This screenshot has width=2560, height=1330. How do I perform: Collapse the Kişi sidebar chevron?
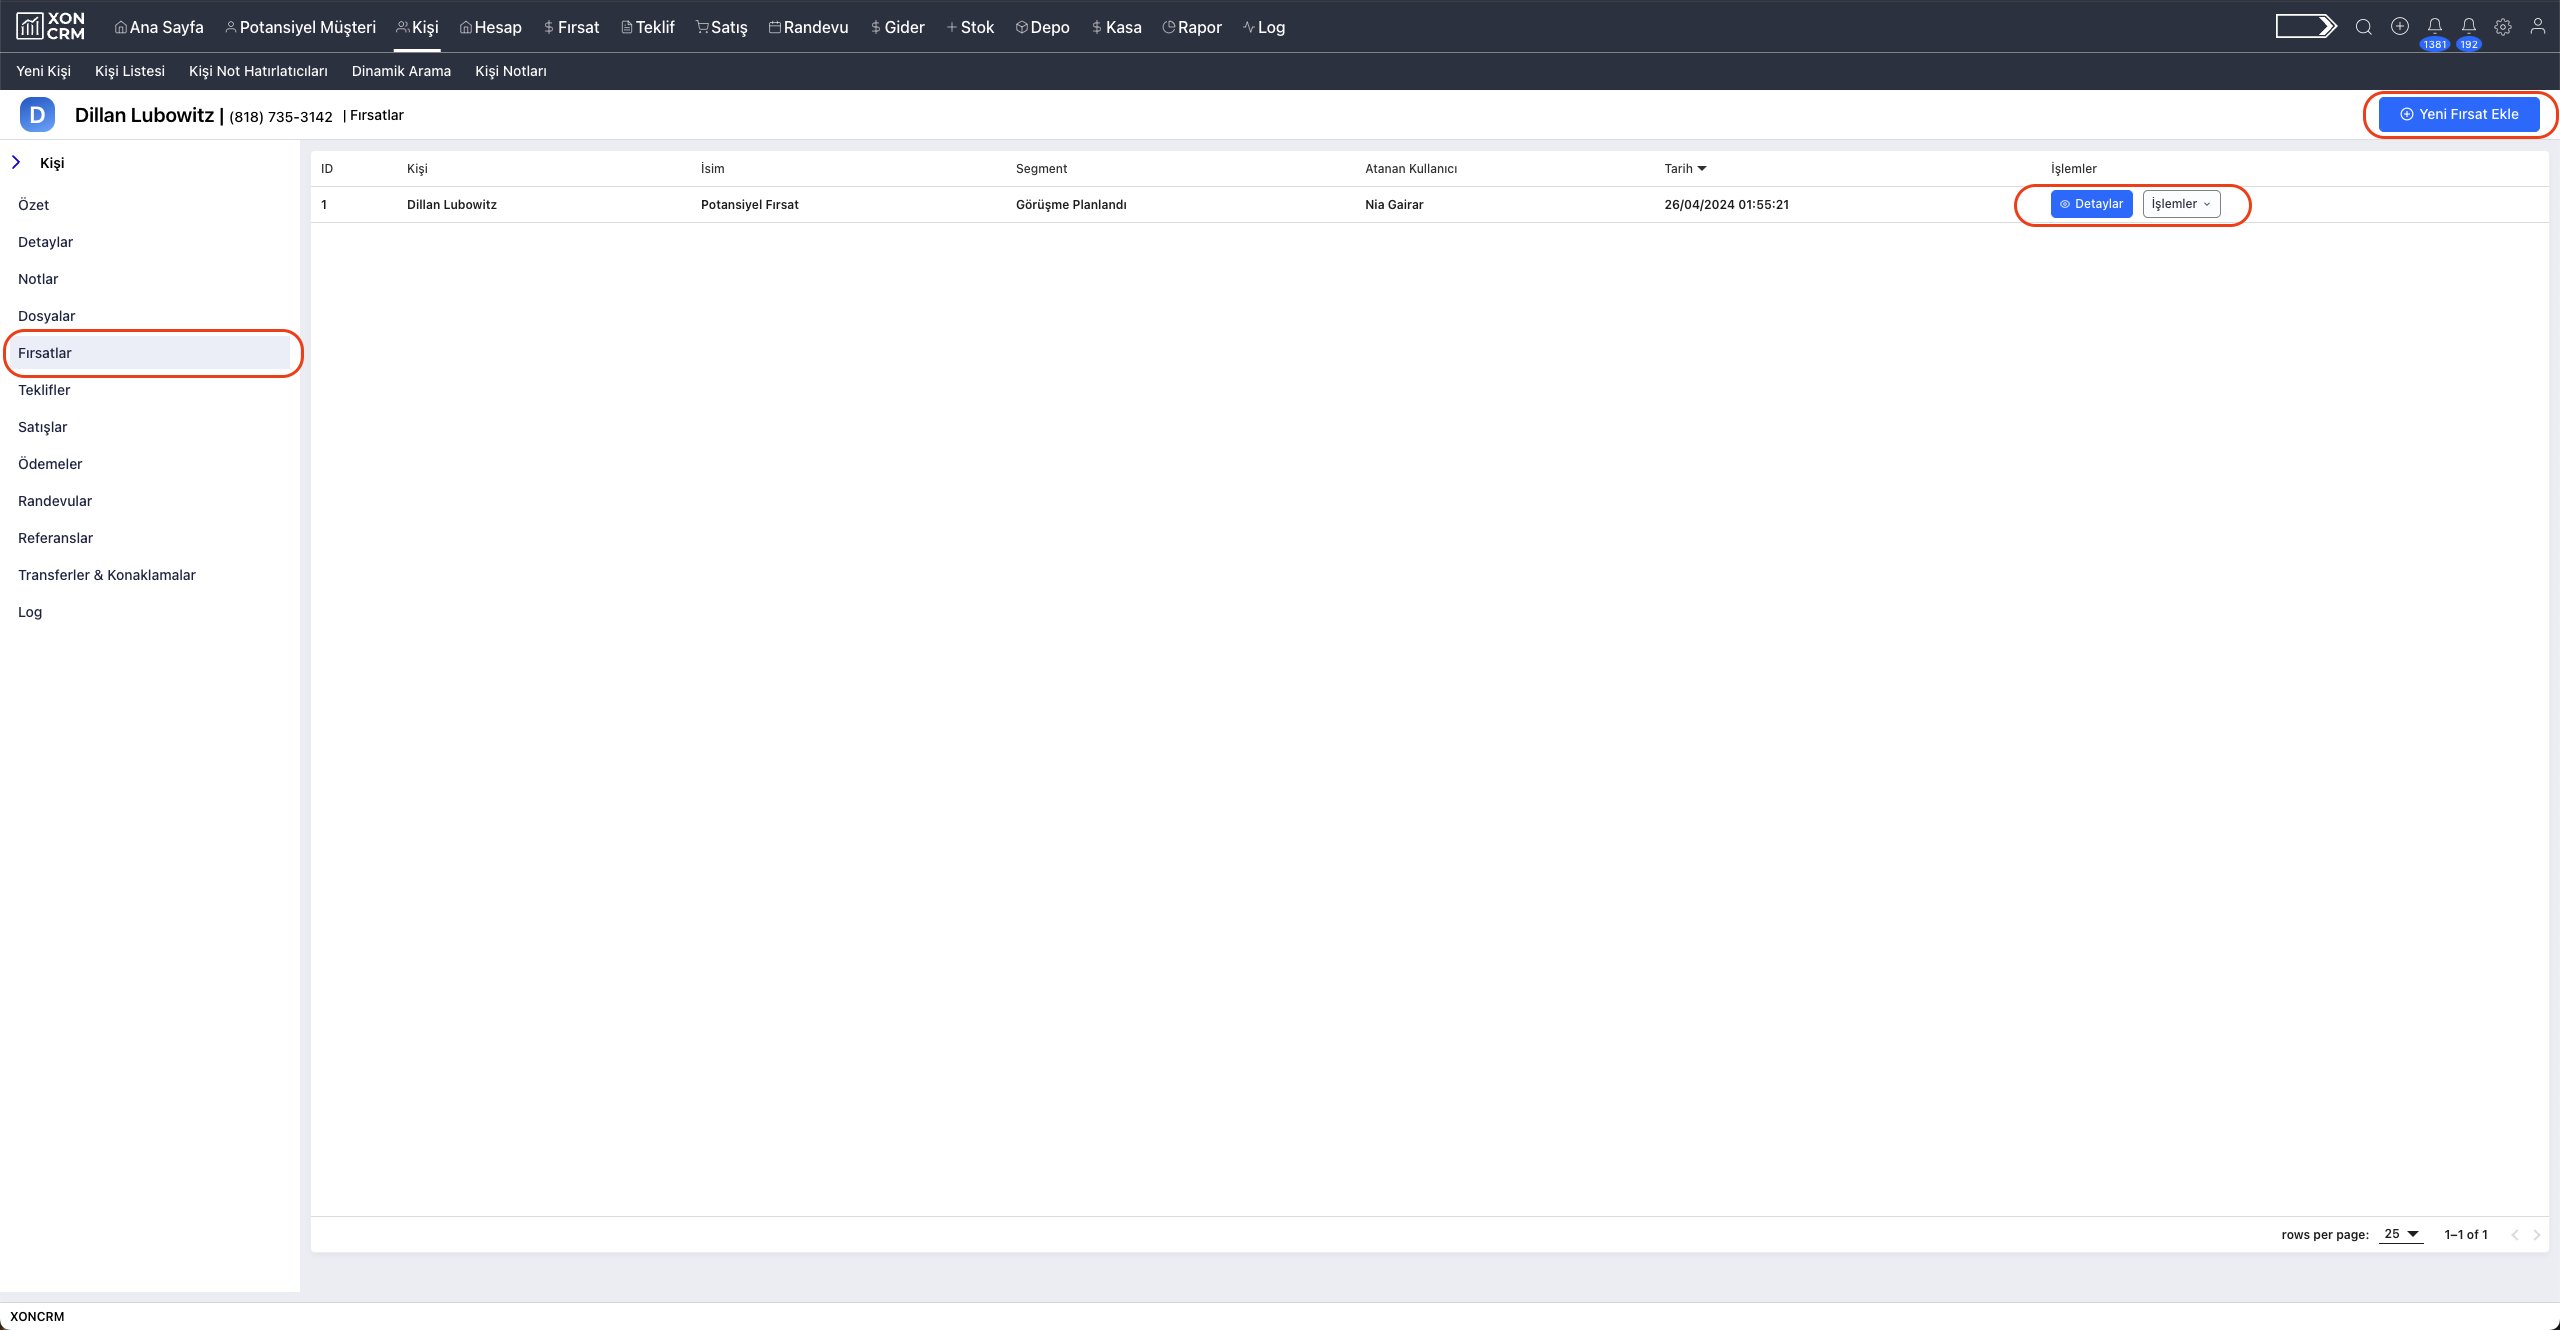(16, 162)
